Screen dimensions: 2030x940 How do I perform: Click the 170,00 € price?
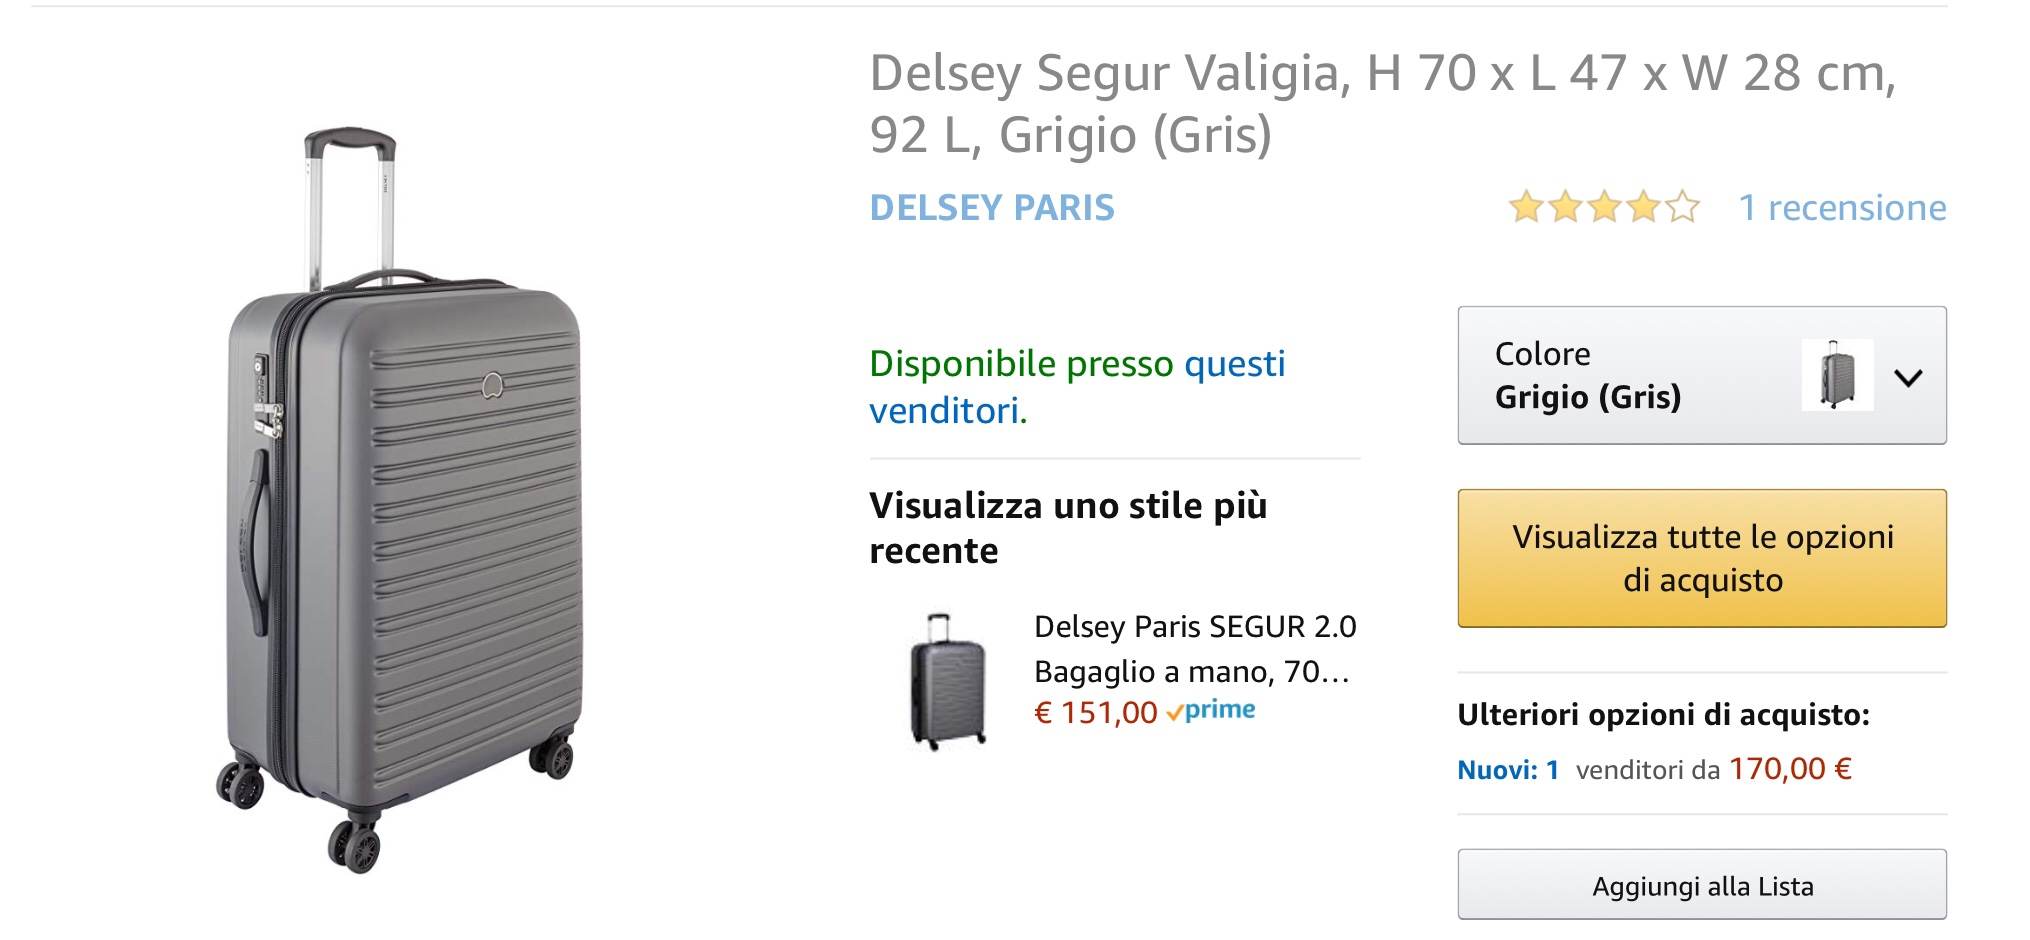pos(1790,769)
